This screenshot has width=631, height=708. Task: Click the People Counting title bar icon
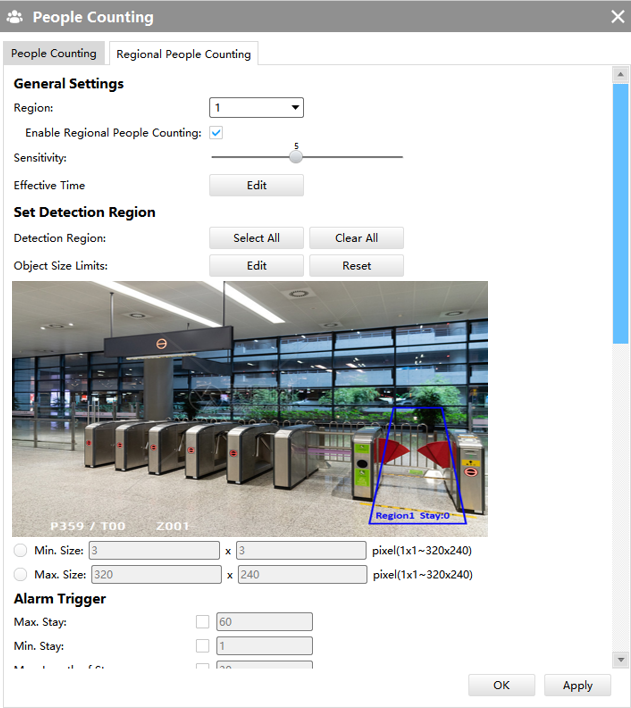click(x=18, y=17)
